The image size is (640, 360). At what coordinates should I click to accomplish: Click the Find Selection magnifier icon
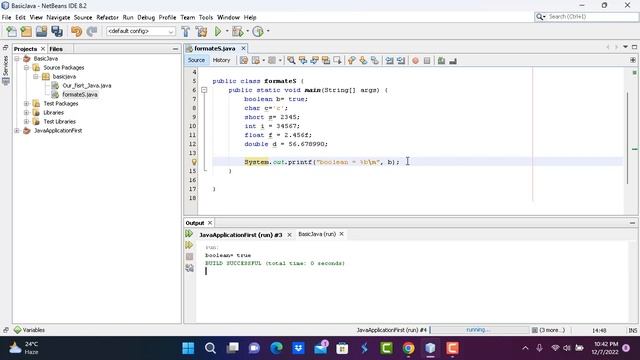pos(291,60)
